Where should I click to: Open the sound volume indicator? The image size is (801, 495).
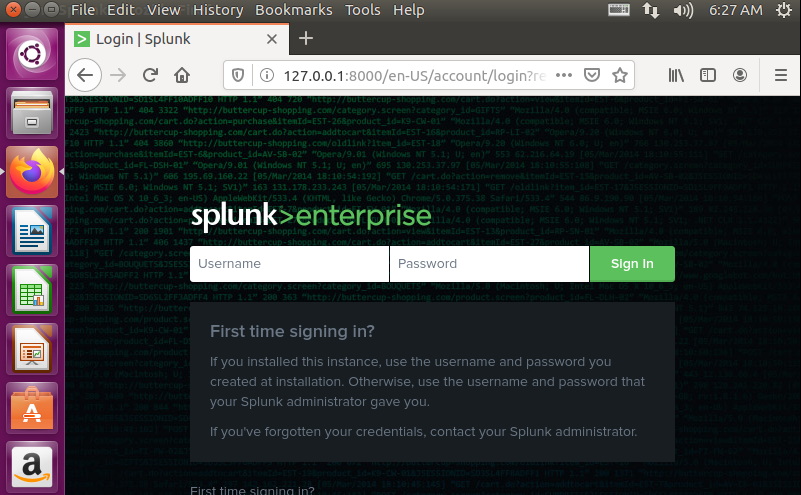[683, 10]
